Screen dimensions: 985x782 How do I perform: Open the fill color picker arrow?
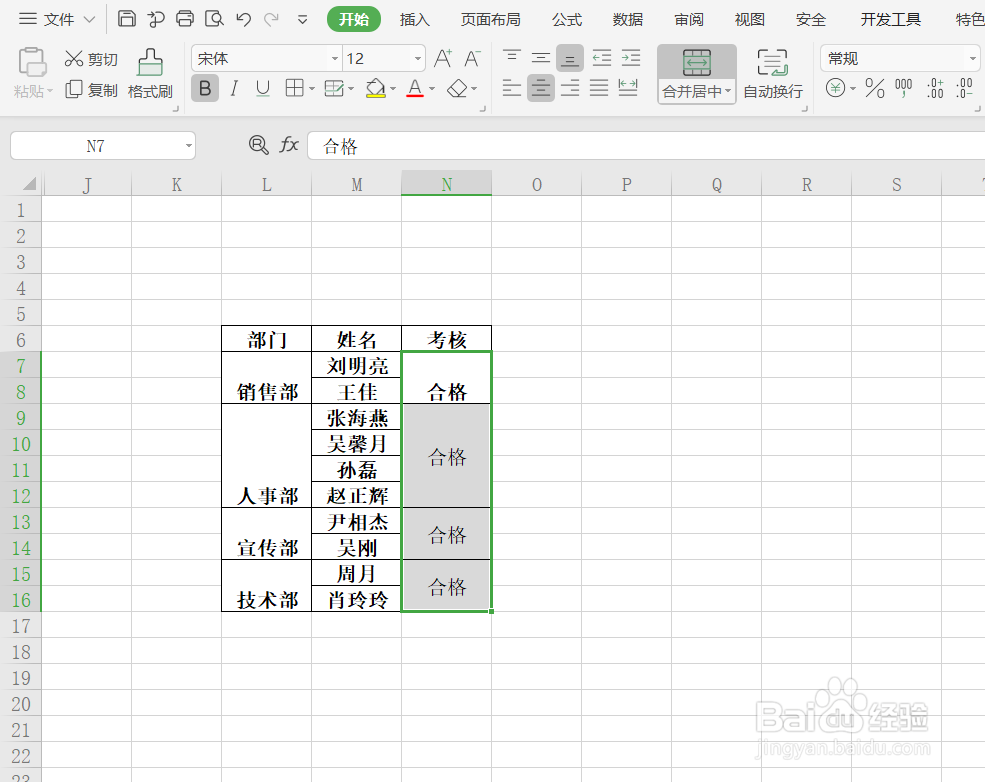point(393,89)
